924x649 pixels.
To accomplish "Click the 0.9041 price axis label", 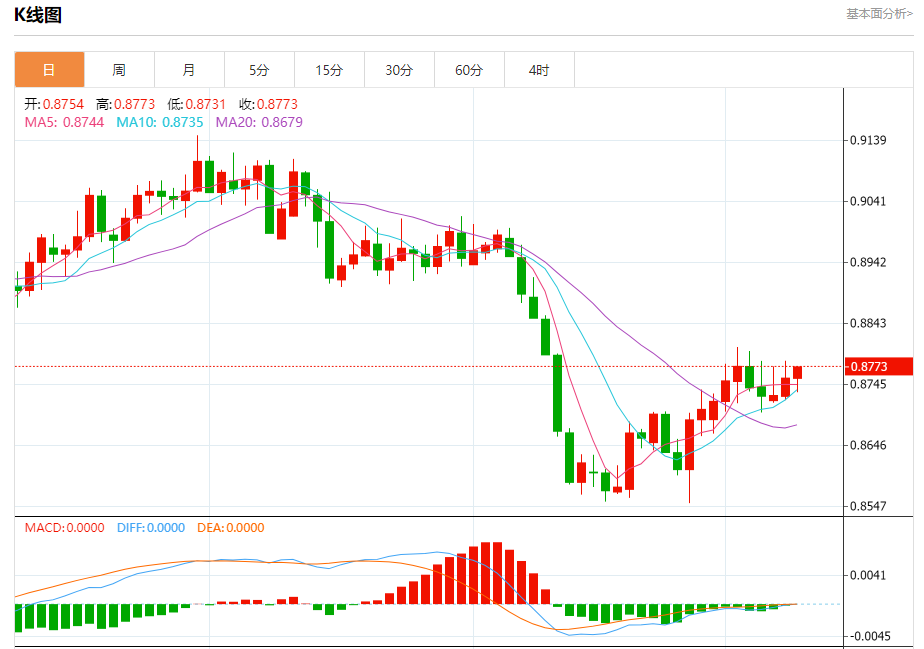I will 867,202.
